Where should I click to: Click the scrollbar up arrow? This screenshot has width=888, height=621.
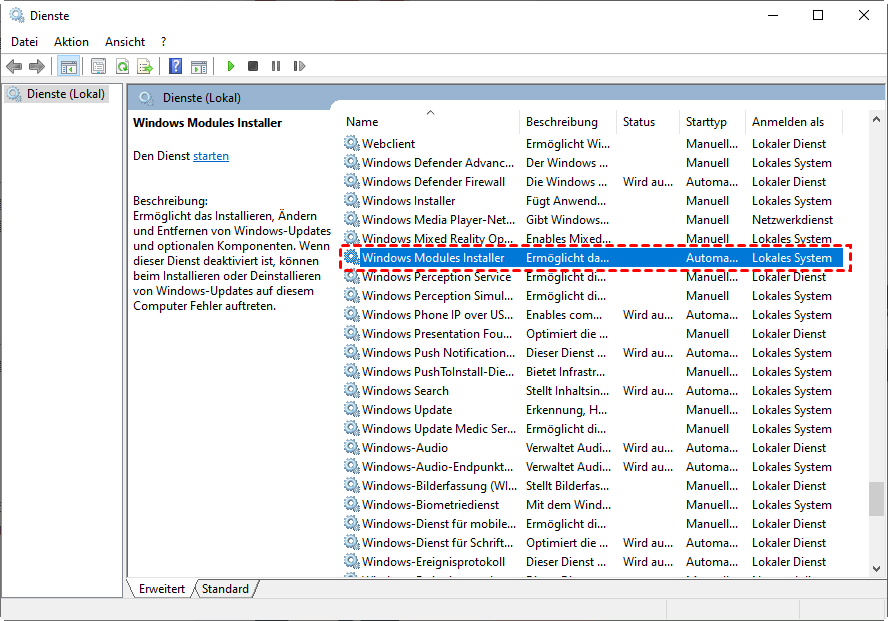876,119
